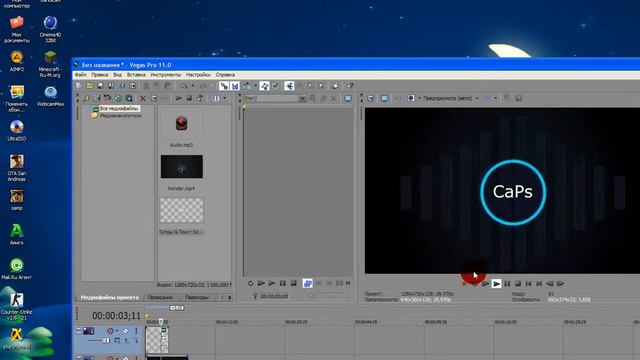The height and width of the screenshot is (360, 640).
Task: Open the trimmer history combo box
Action: click(275, 98)
